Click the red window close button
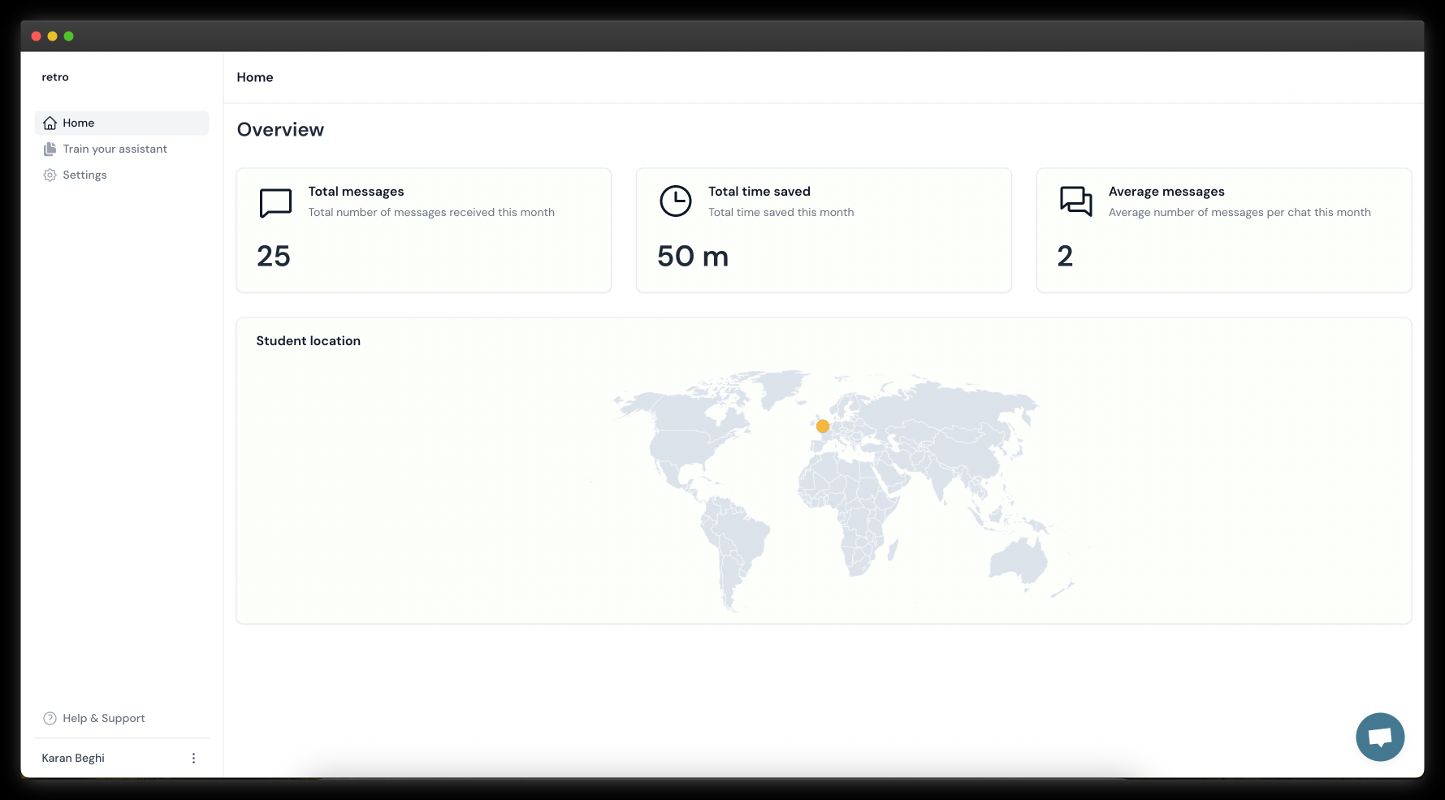1445x800 pixels. [x=36, y=36]
